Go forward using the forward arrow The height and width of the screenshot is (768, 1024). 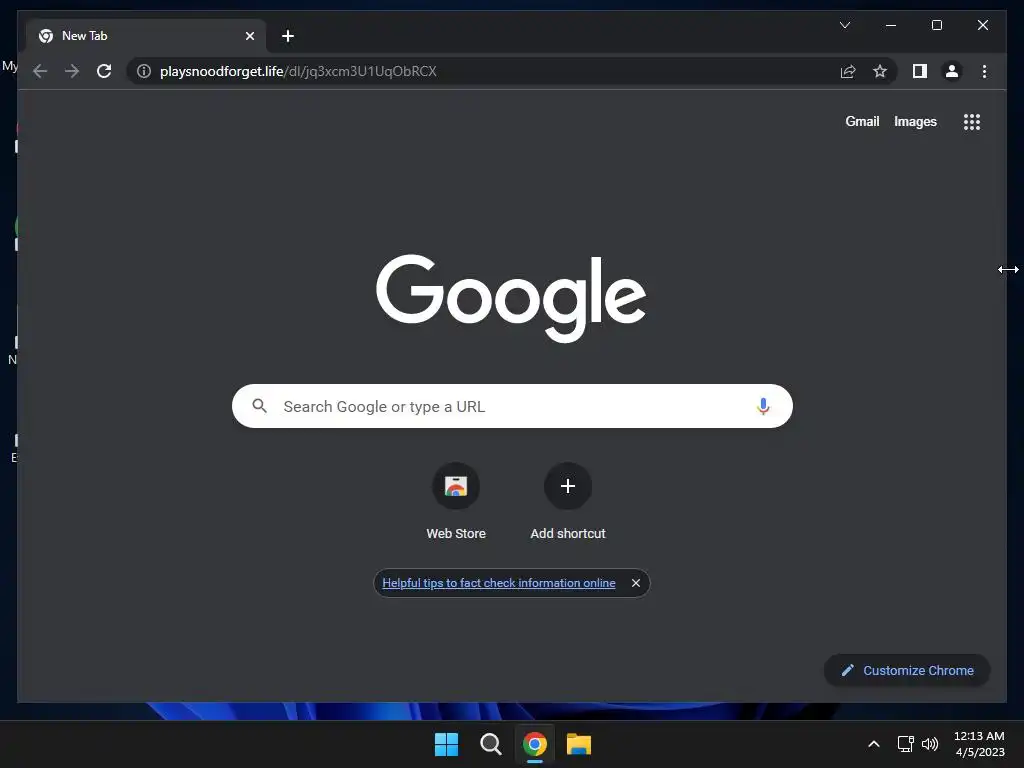(72, 71)
